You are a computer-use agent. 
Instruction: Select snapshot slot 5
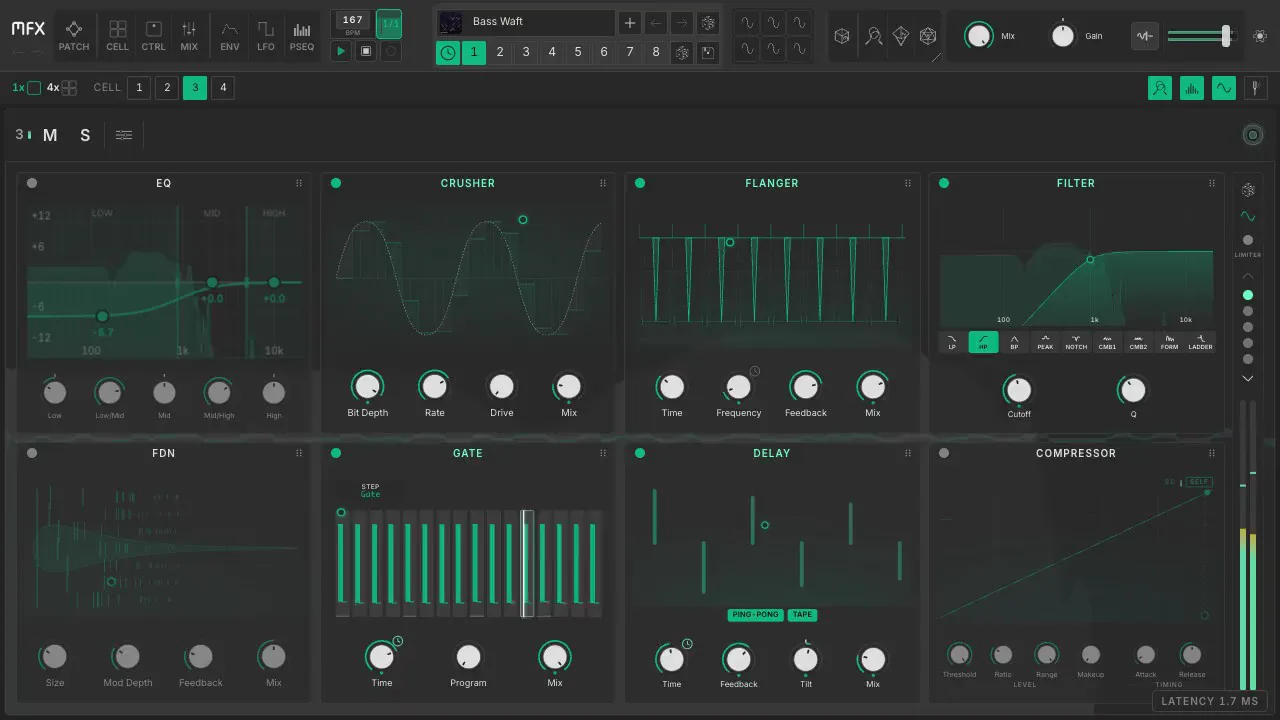[x=578, y=52]
